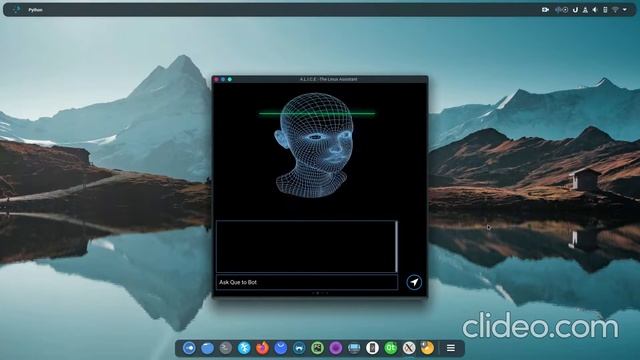The width and height of the screenshot is (640, 360).
Task: Launch the terminal from the dock
Action: click(x=226, y=348)
